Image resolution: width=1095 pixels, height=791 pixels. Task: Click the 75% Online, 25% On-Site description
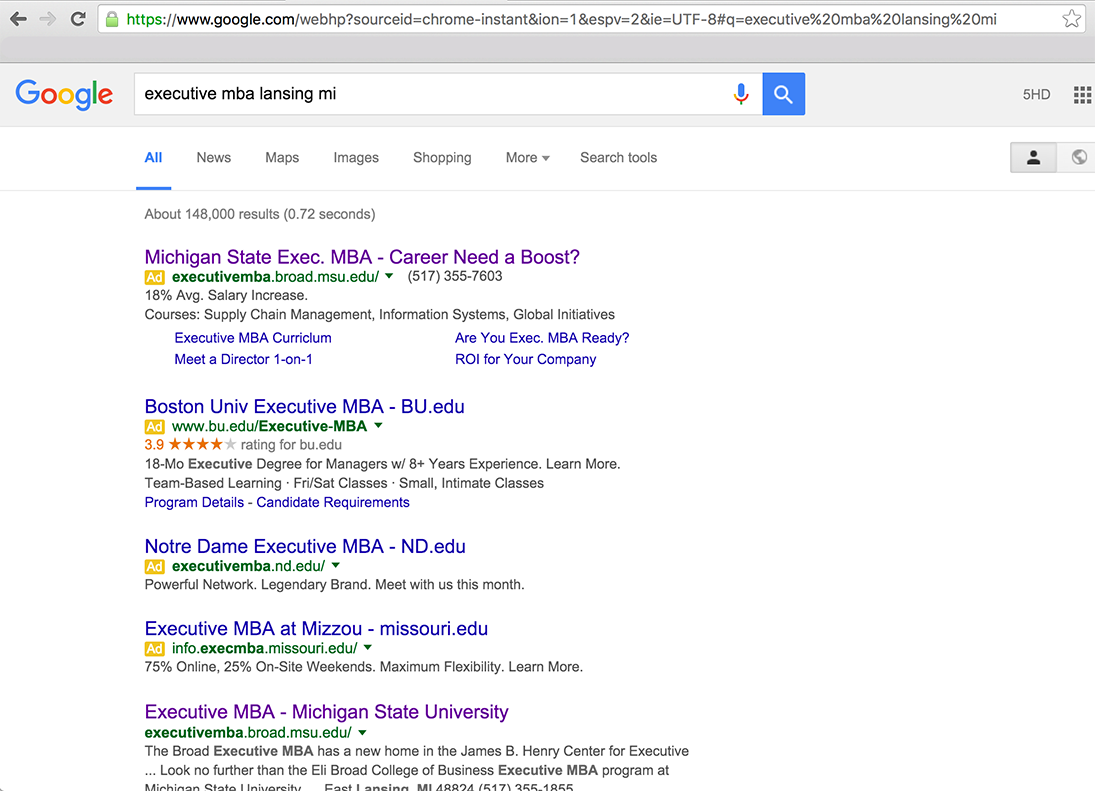click(364, 667)
